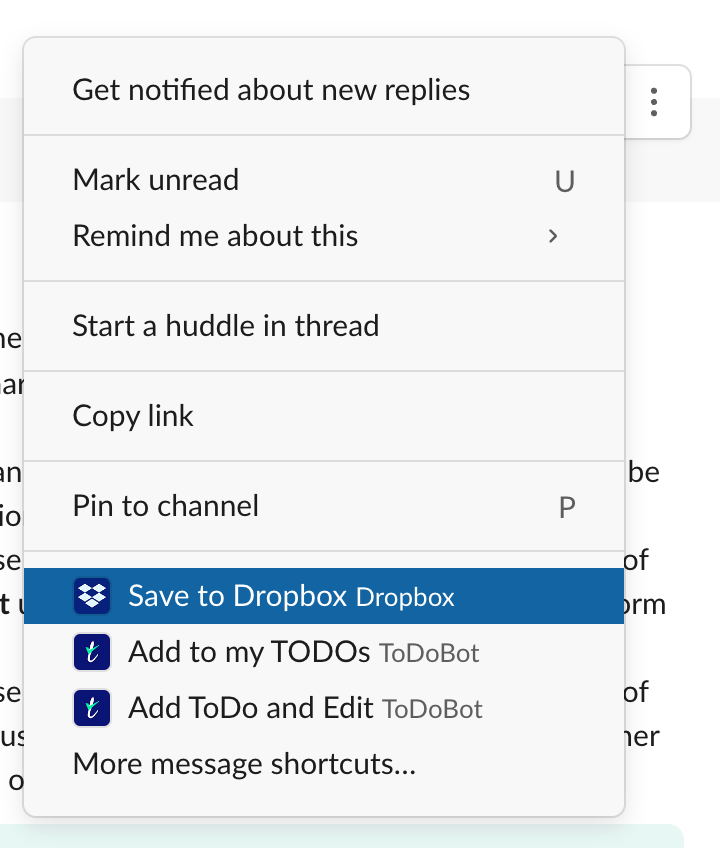Click the ToDoBot icon beside Add to my TODOs
Screen dimensions: 720x848
click(x=91, y=651)
